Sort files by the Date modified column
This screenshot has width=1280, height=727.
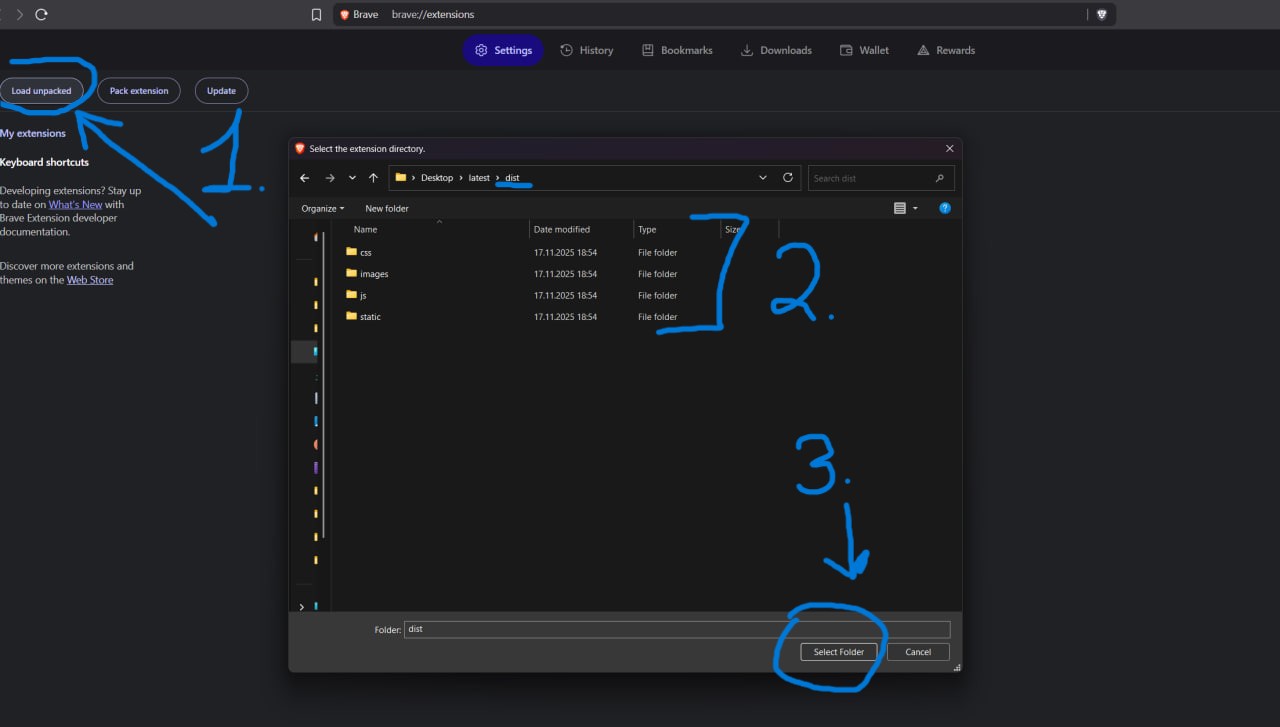(562, 229)
